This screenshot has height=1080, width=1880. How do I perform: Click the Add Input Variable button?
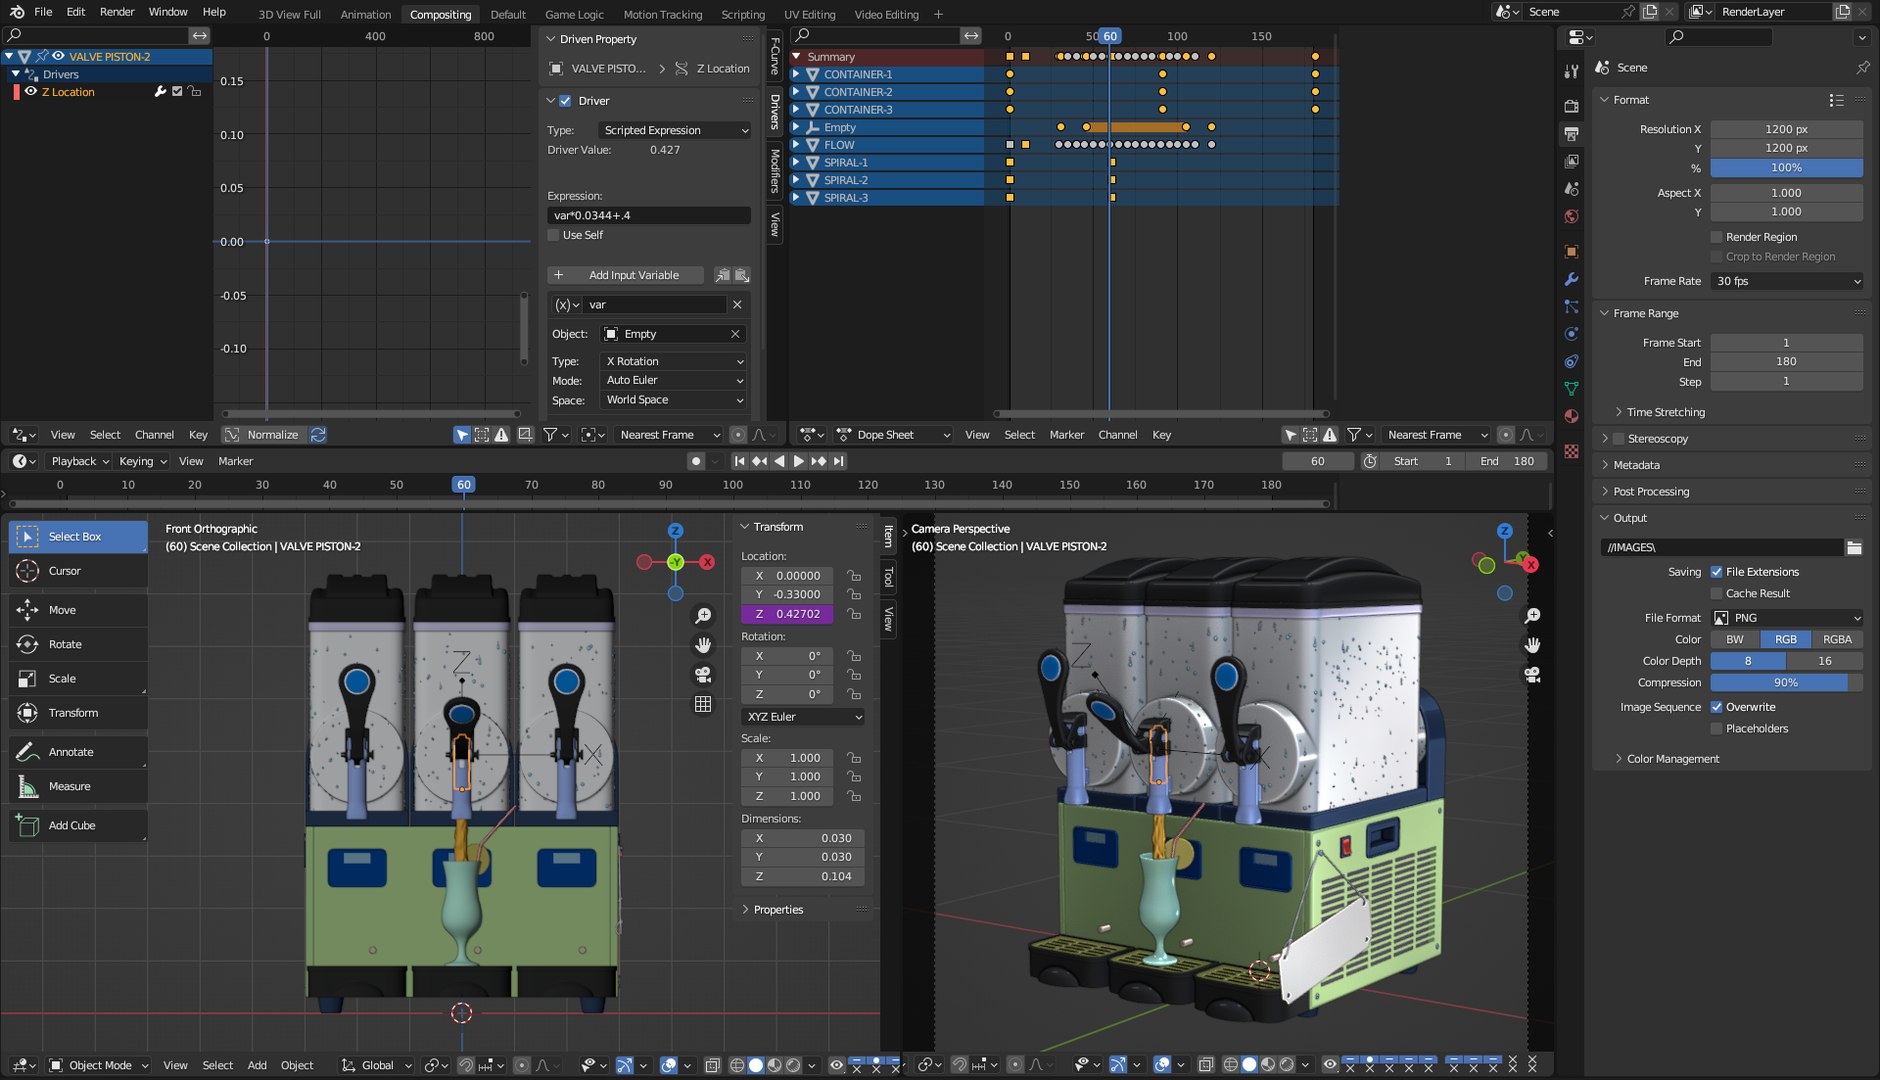(626, 275)
